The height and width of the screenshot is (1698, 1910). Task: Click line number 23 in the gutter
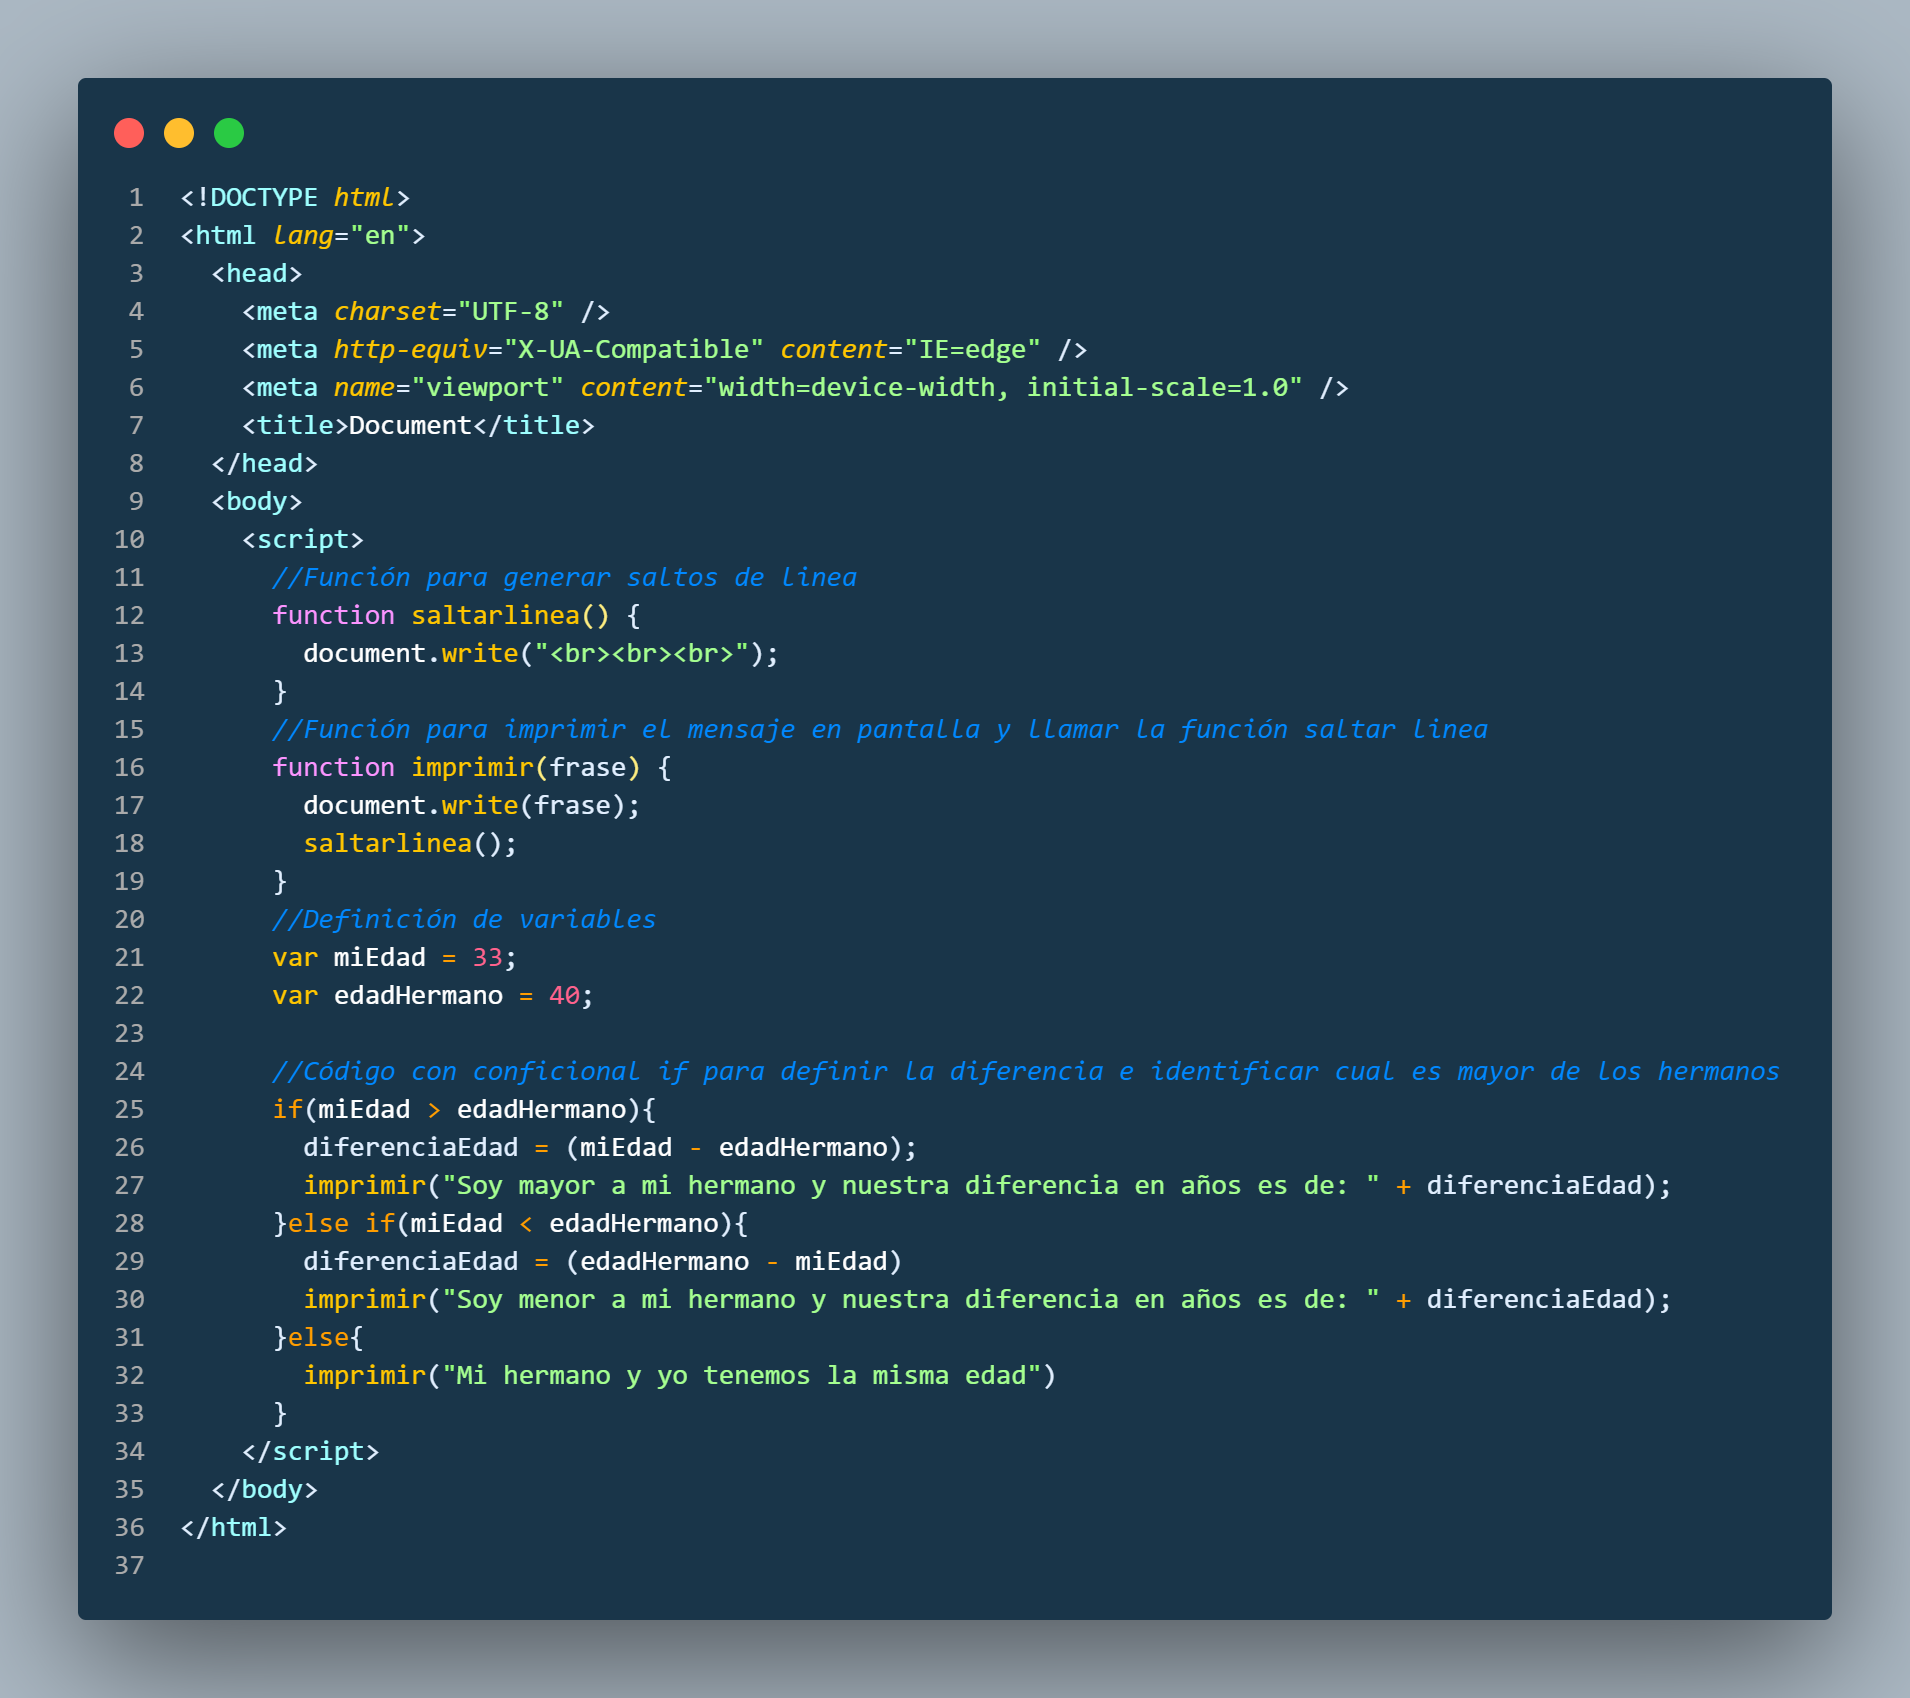129,1033
